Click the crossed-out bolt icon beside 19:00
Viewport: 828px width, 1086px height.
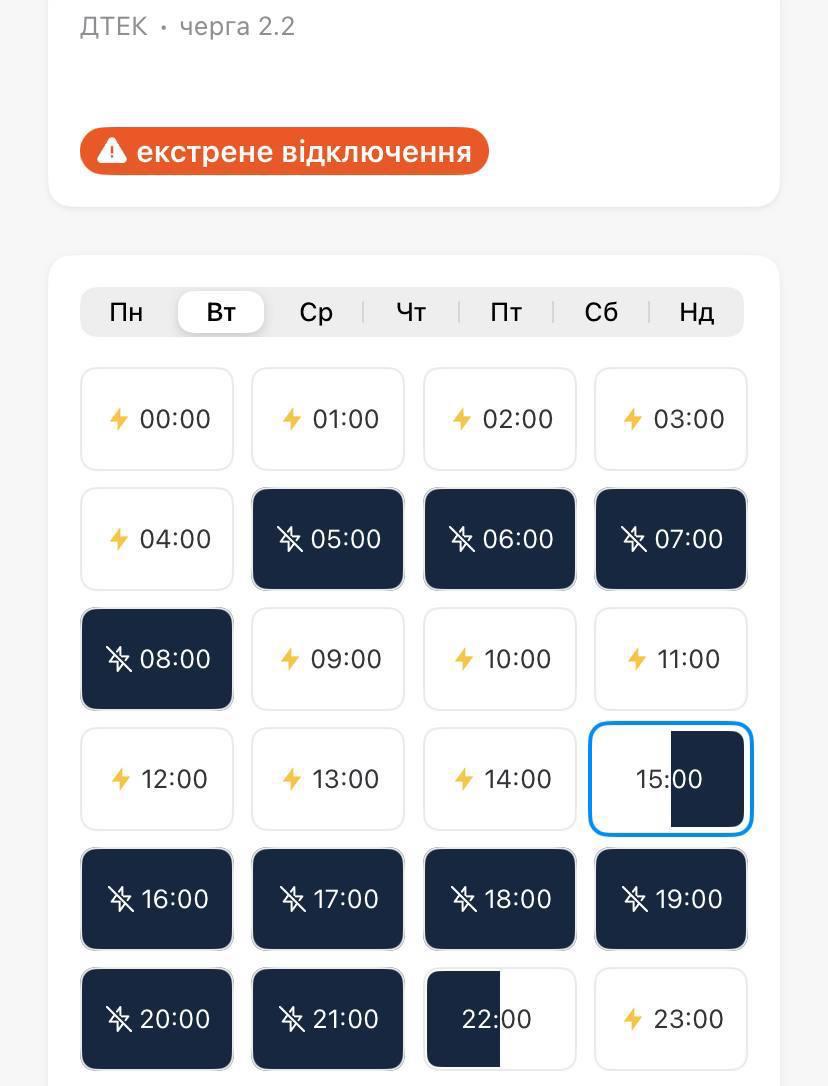pos(635,899)
